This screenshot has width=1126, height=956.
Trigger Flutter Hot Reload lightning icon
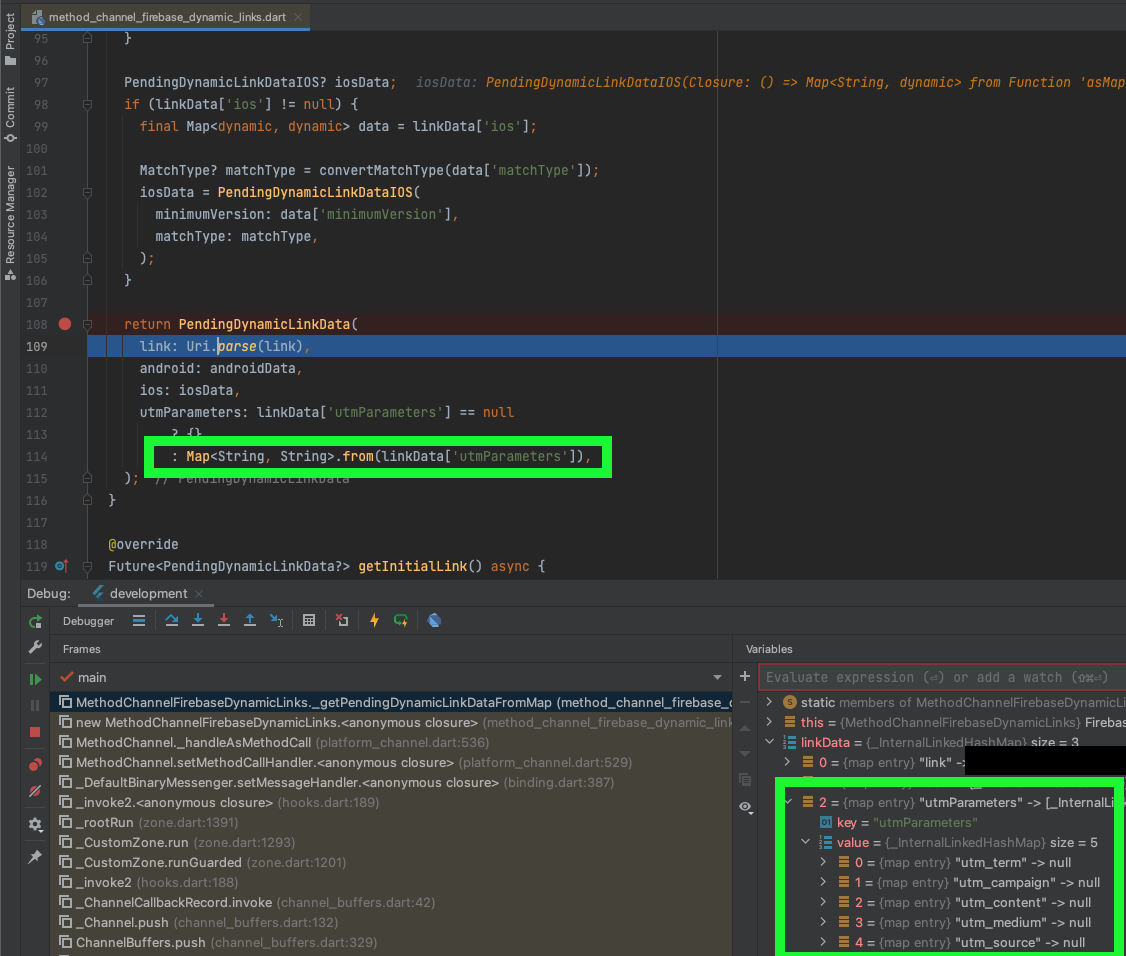[x=374, y=621]
